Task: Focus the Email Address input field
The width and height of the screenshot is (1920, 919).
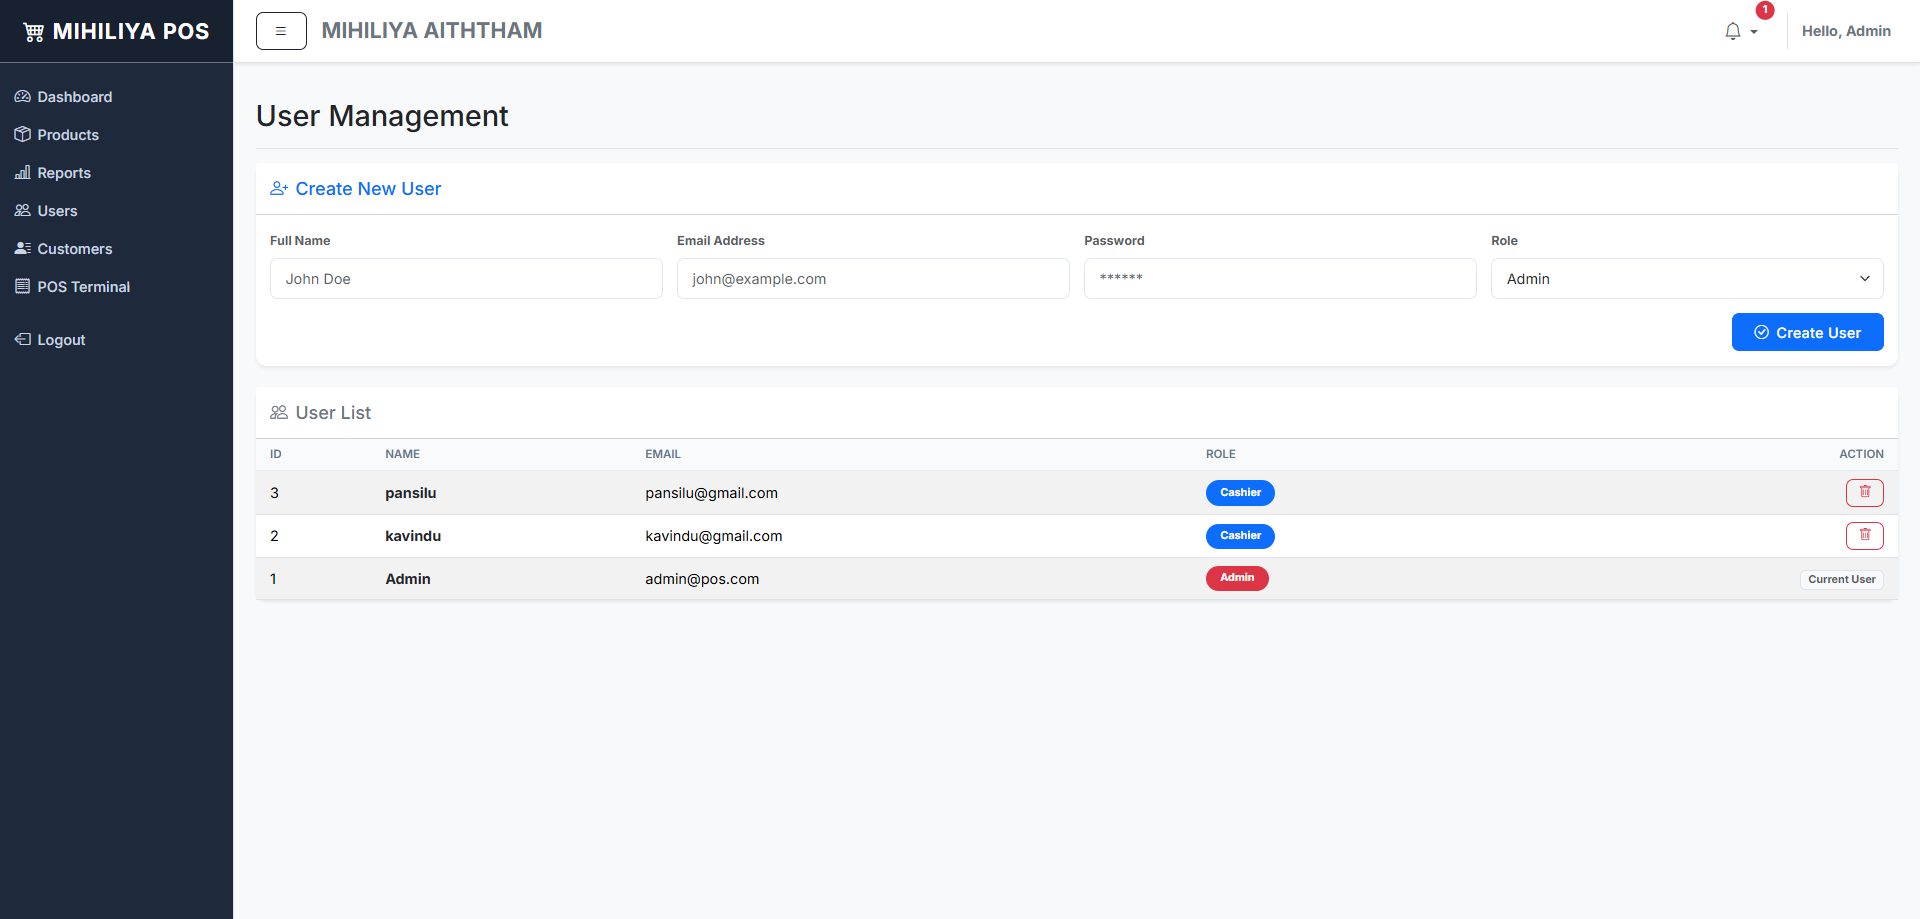Action: (x=873, y=279)
